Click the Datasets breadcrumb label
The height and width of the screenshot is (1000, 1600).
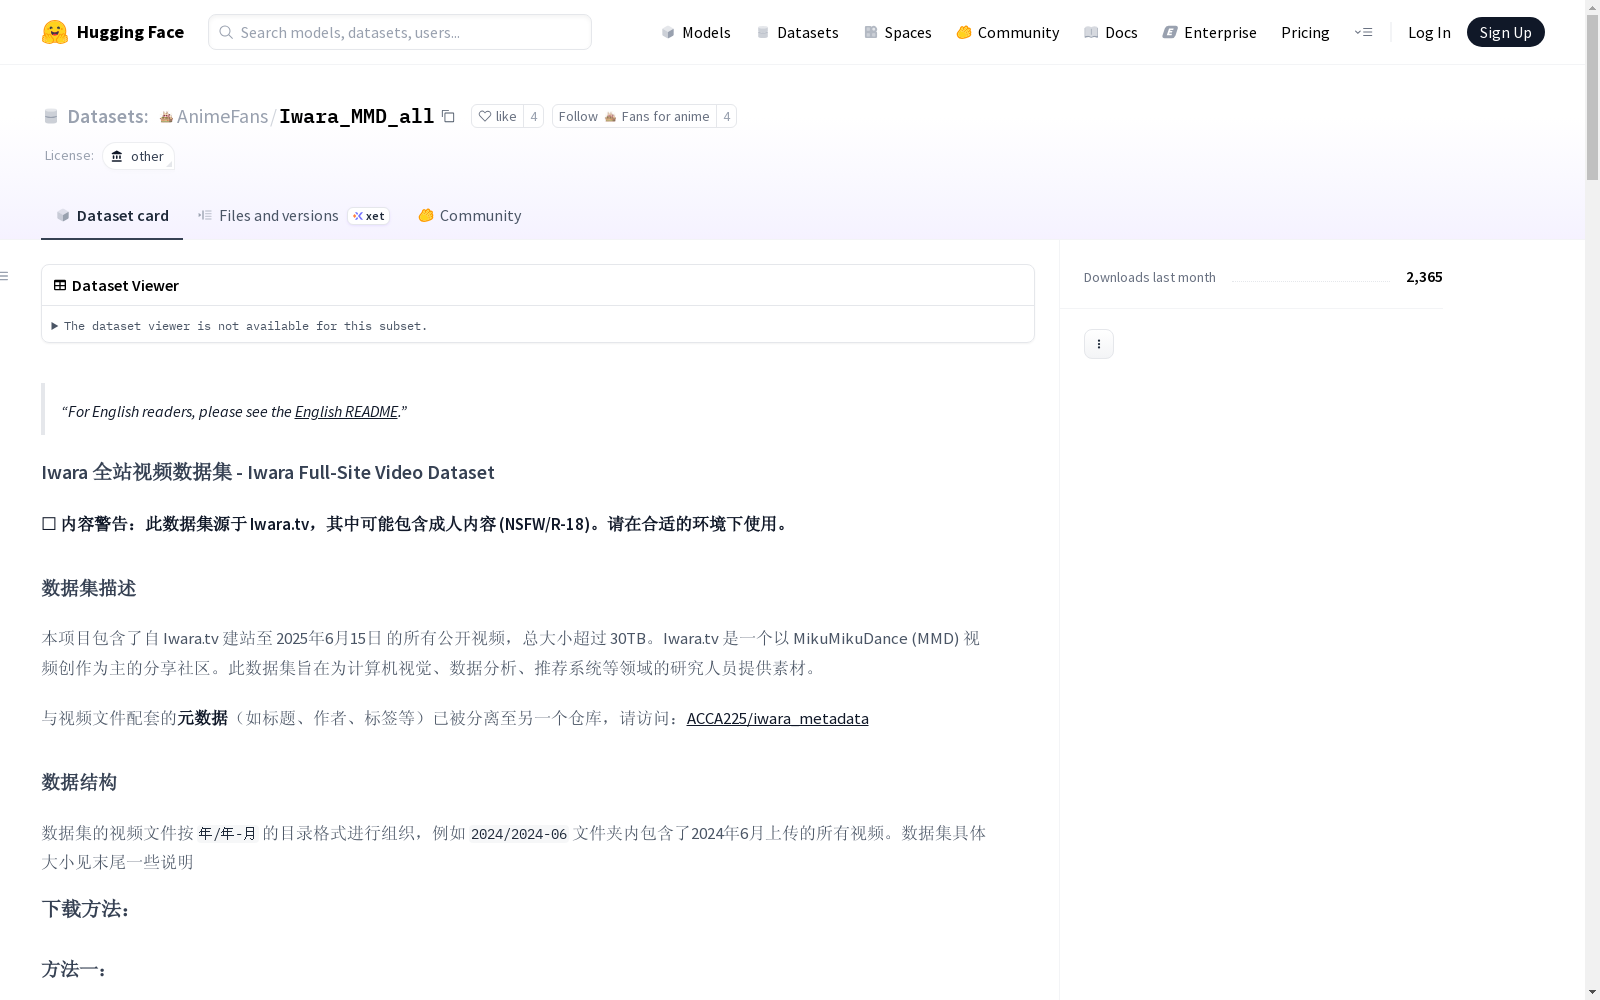(x=107, y=116)
